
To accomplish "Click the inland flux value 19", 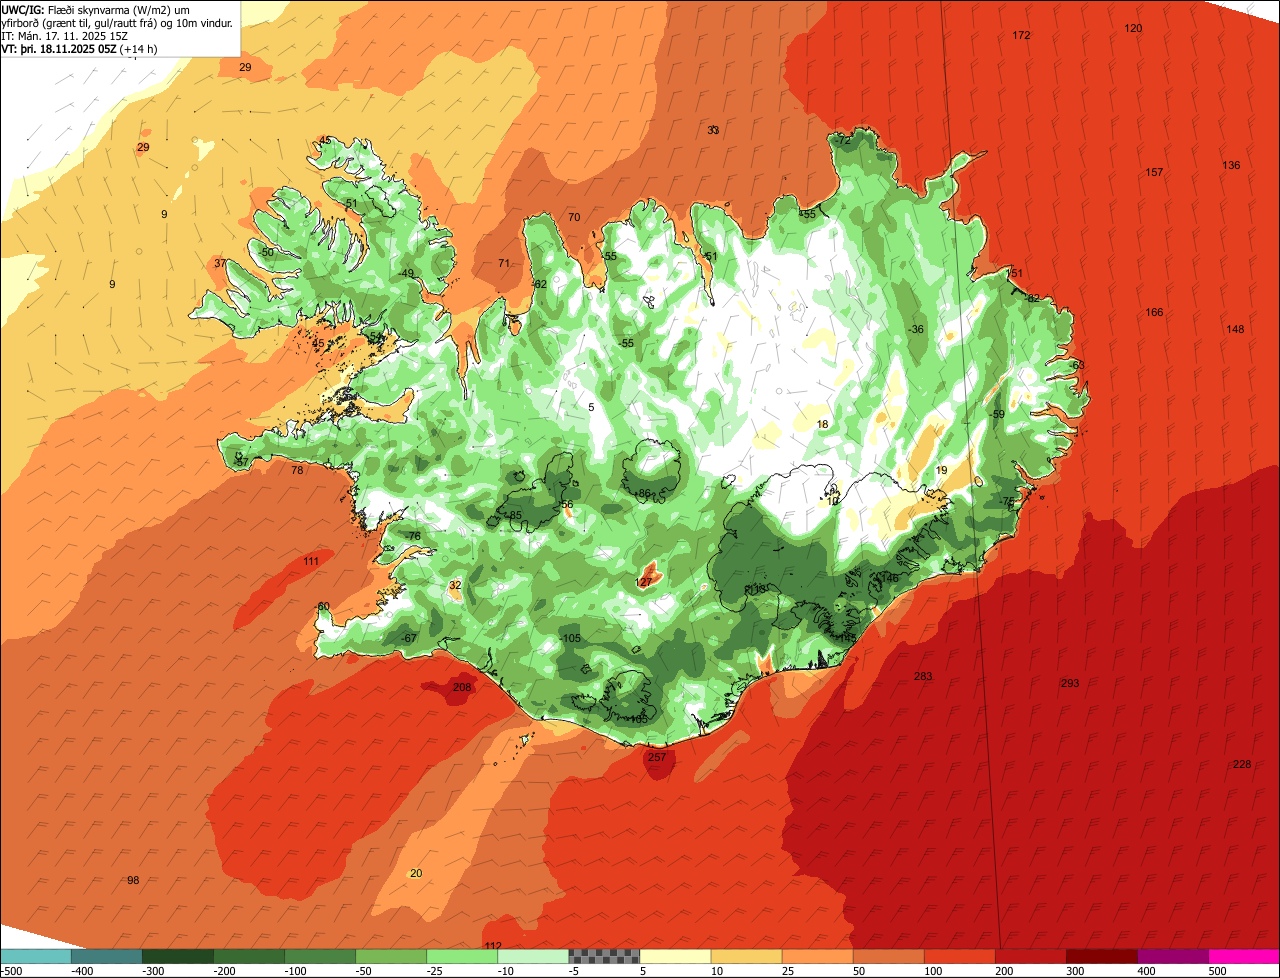I will point(941,471).
